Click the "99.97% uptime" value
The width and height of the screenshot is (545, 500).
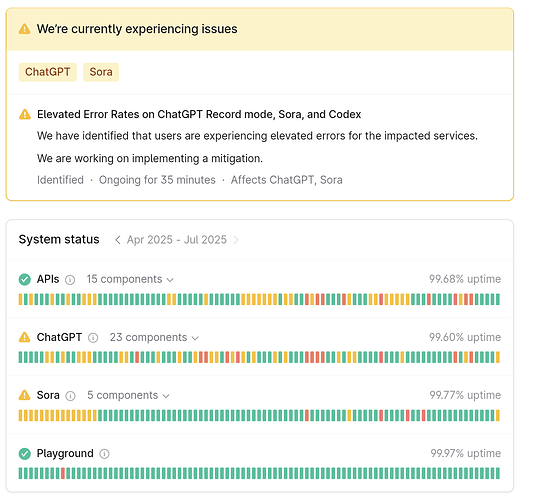pos(466,453)
